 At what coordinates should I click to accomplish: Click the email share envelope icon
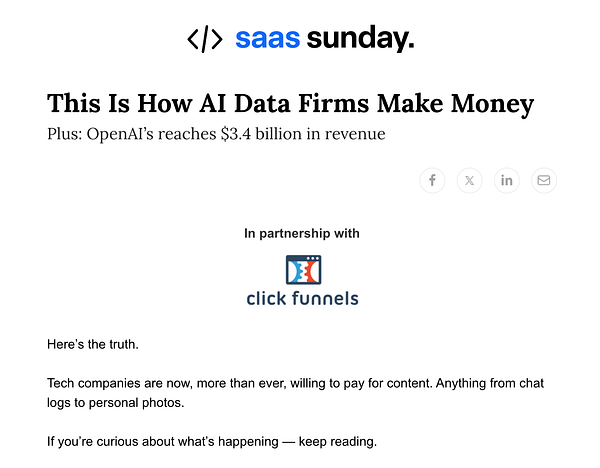[x=544, y=180]
